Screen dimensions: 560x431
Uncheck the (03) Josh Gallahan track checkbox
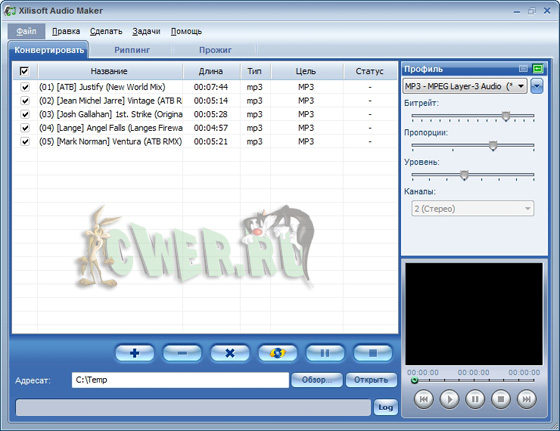pos(25,114)
